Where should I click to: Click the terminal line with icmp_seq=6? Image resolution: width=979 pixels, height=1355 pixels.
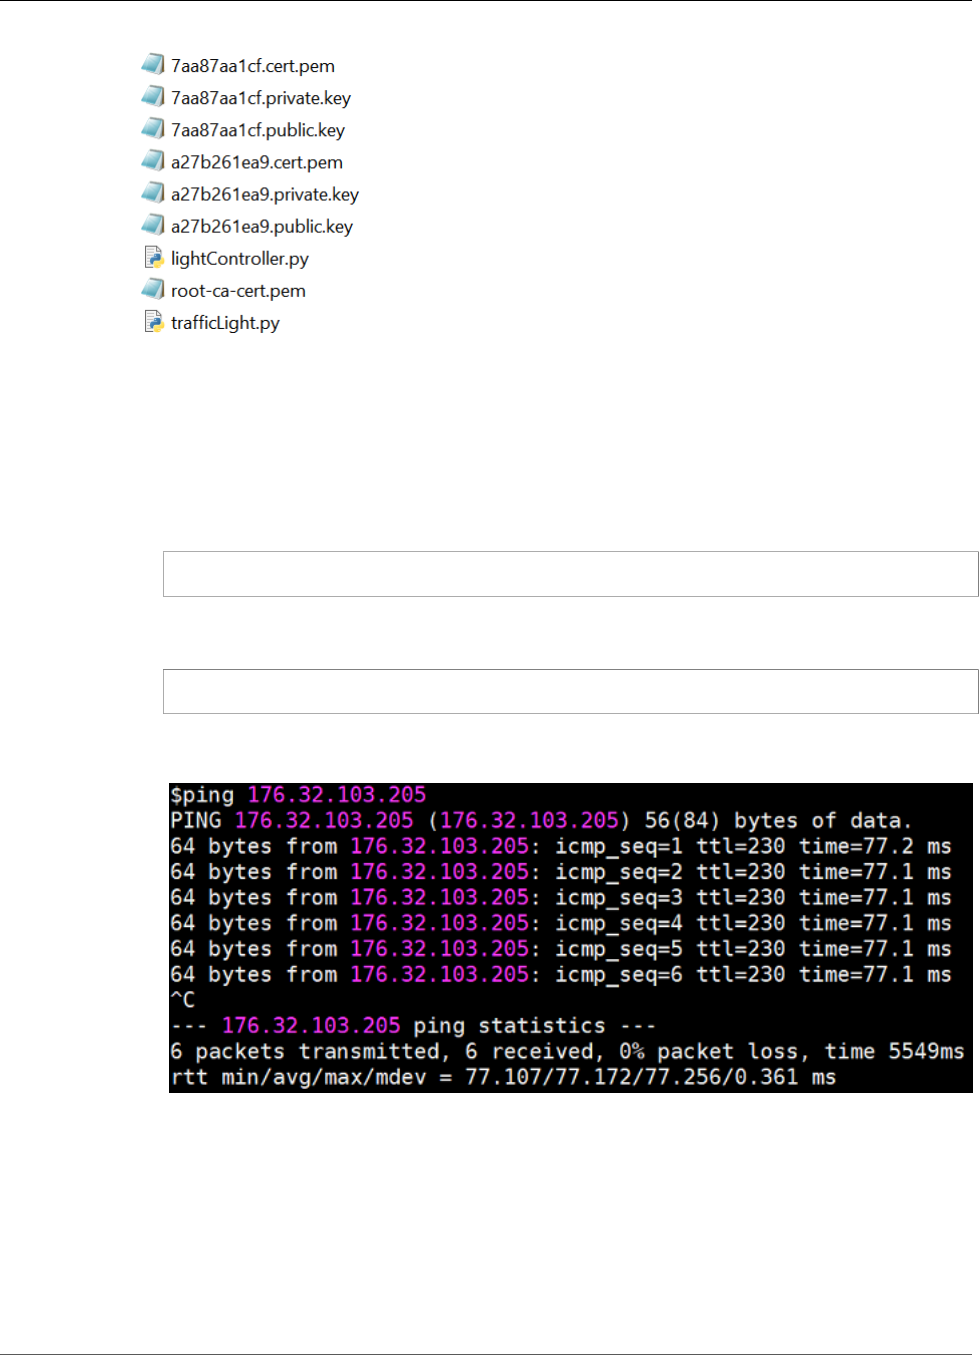point(561,975)
